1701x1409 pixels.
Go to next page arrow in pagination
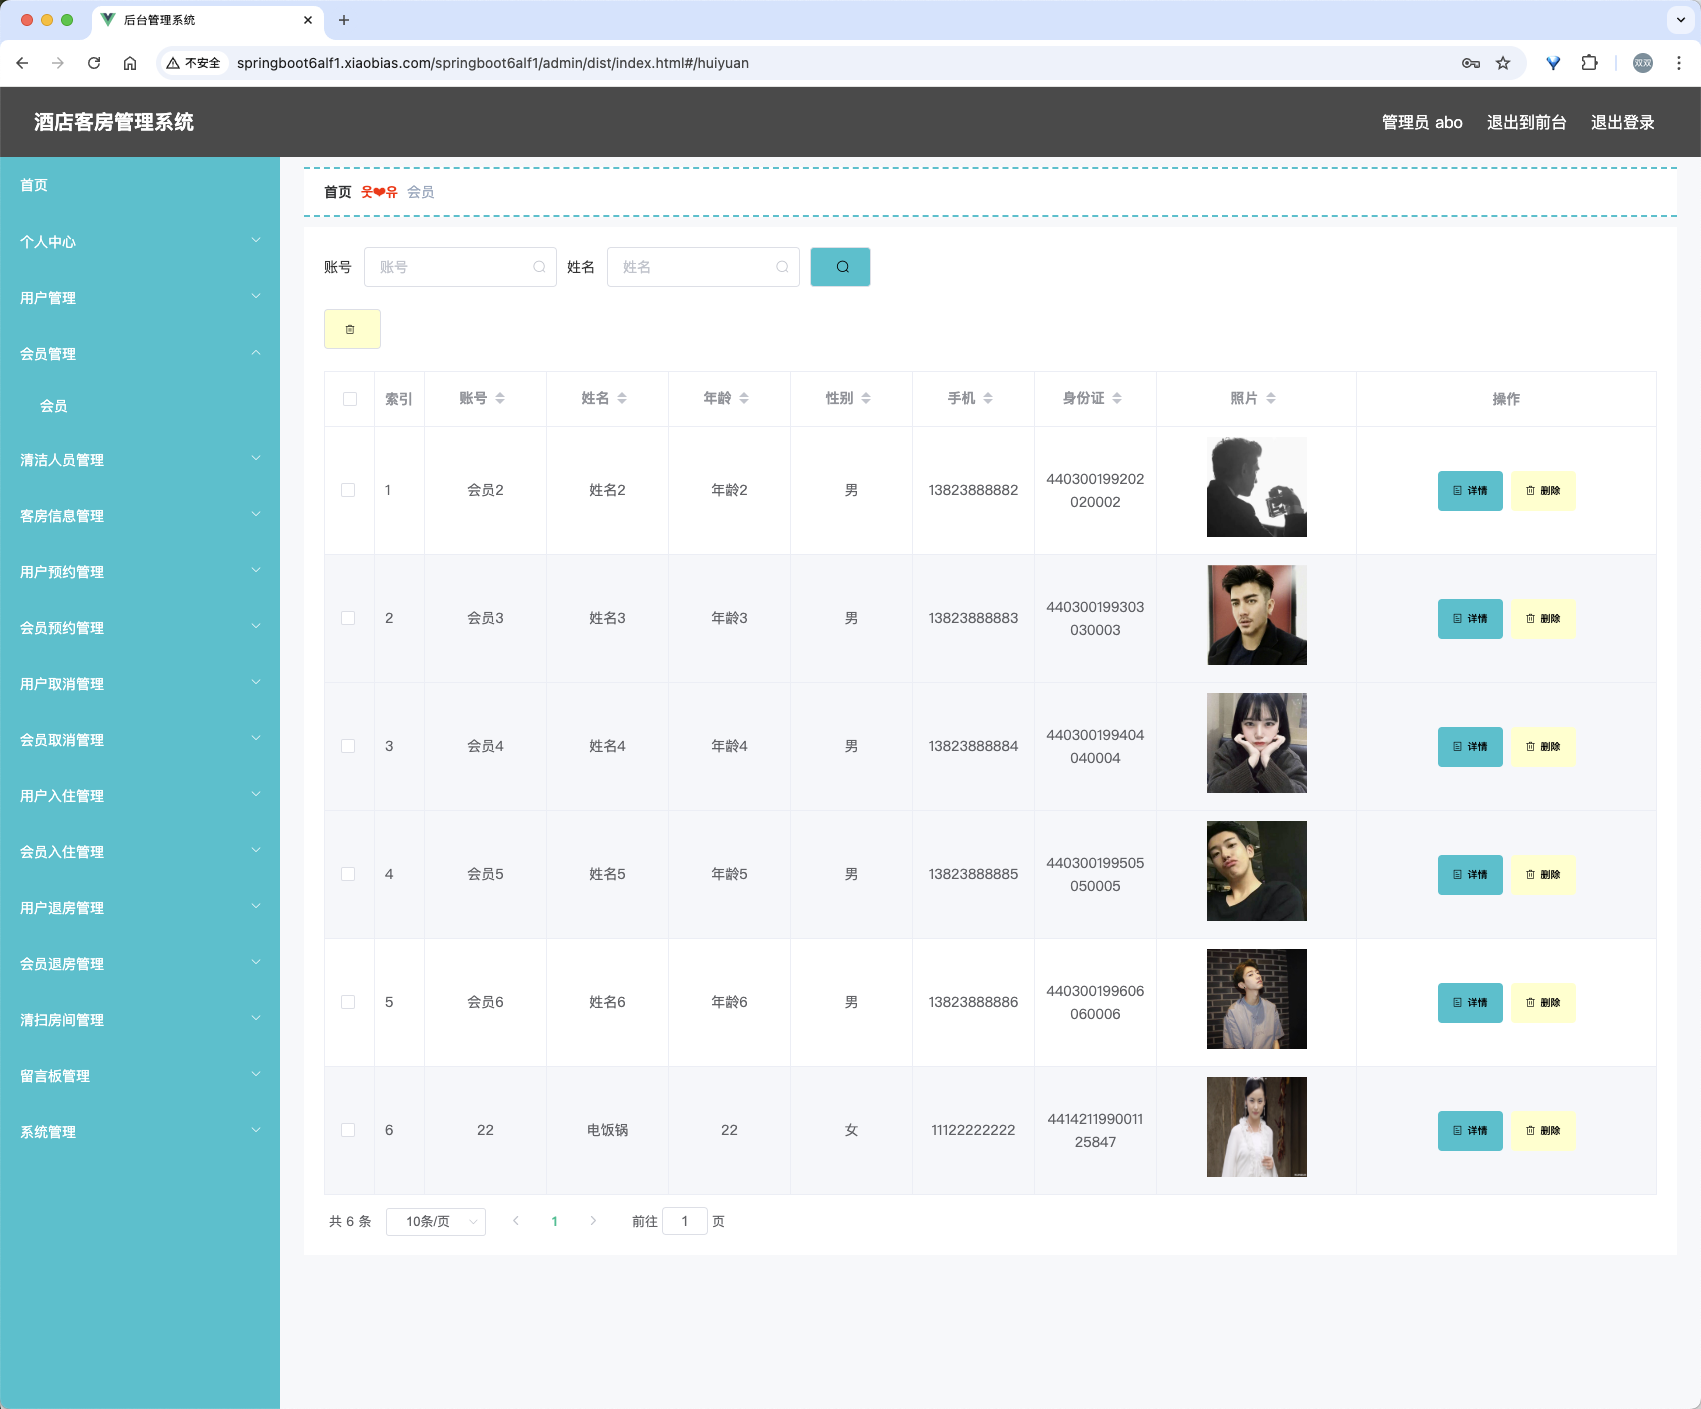(x=593, y=1221)
